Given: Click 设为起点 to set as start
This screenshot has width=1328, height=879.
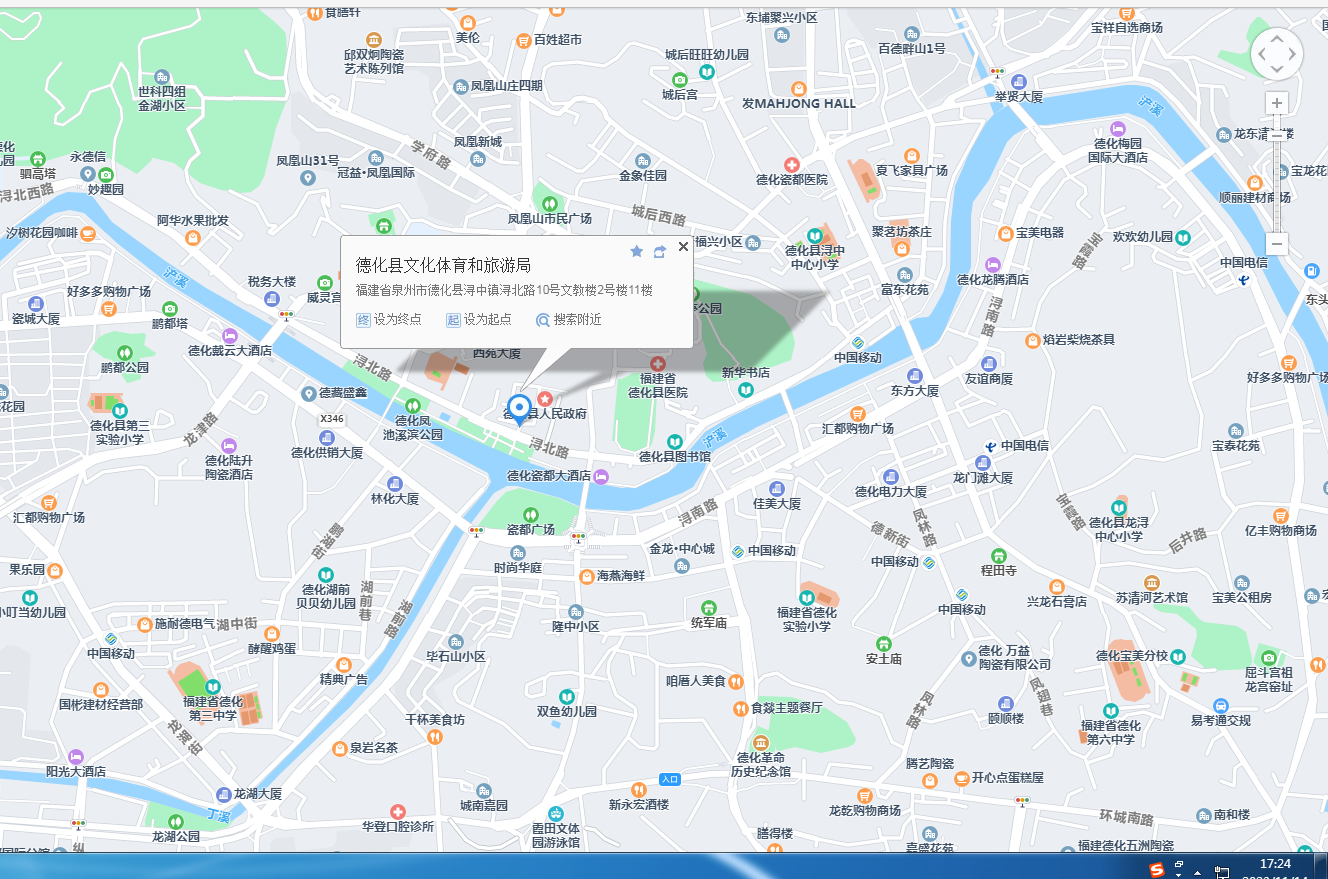Looking at the screenshot, I should [x=479, y=320].
